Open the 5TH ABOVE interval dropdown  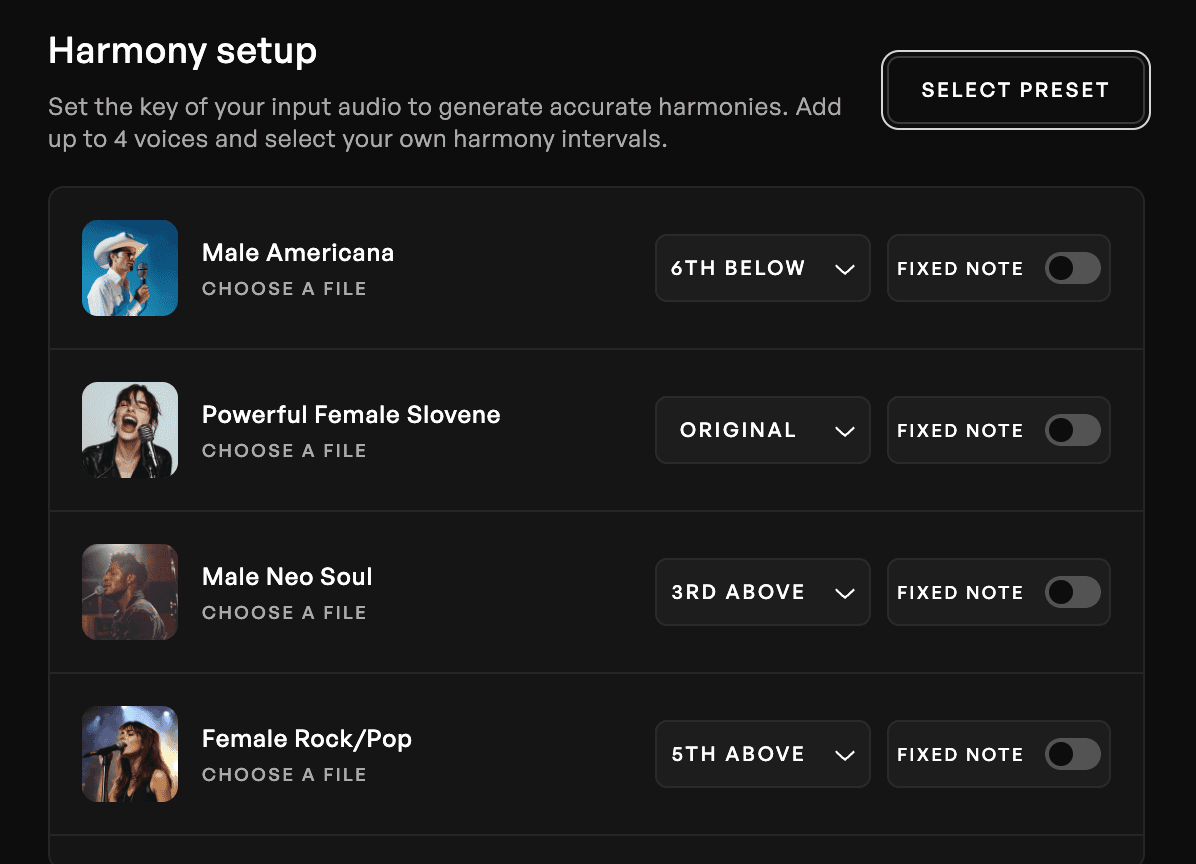pos(762,754)
